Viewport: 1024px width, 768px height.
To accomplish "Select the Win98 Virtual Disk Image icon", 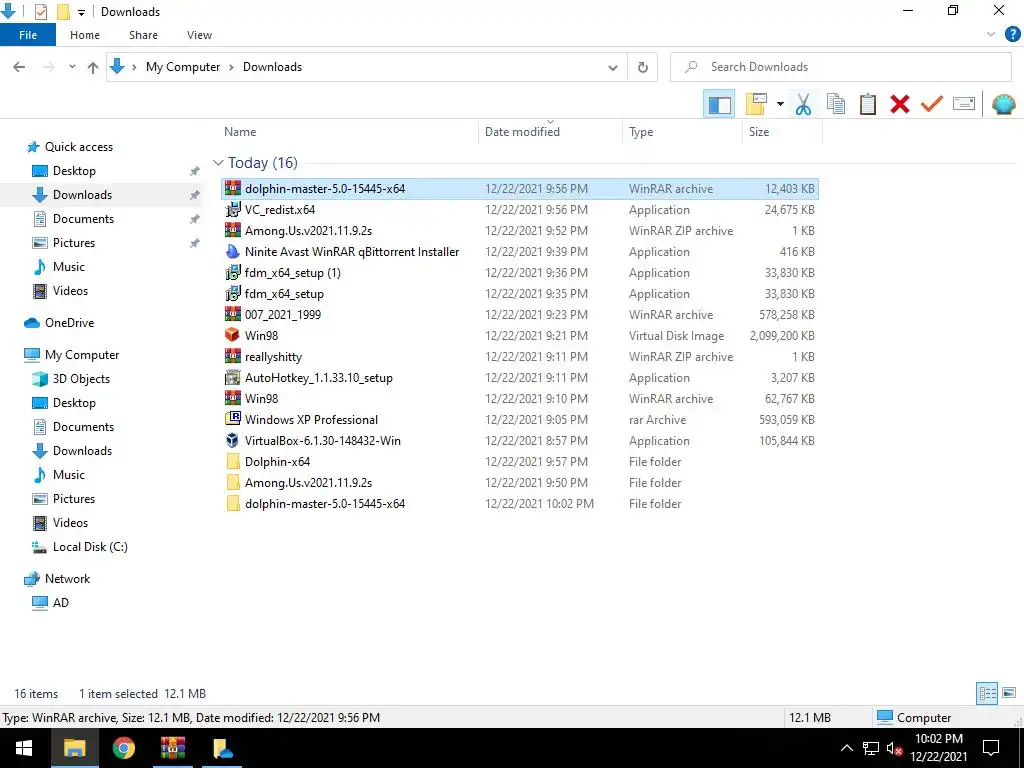I will [232, 335].
